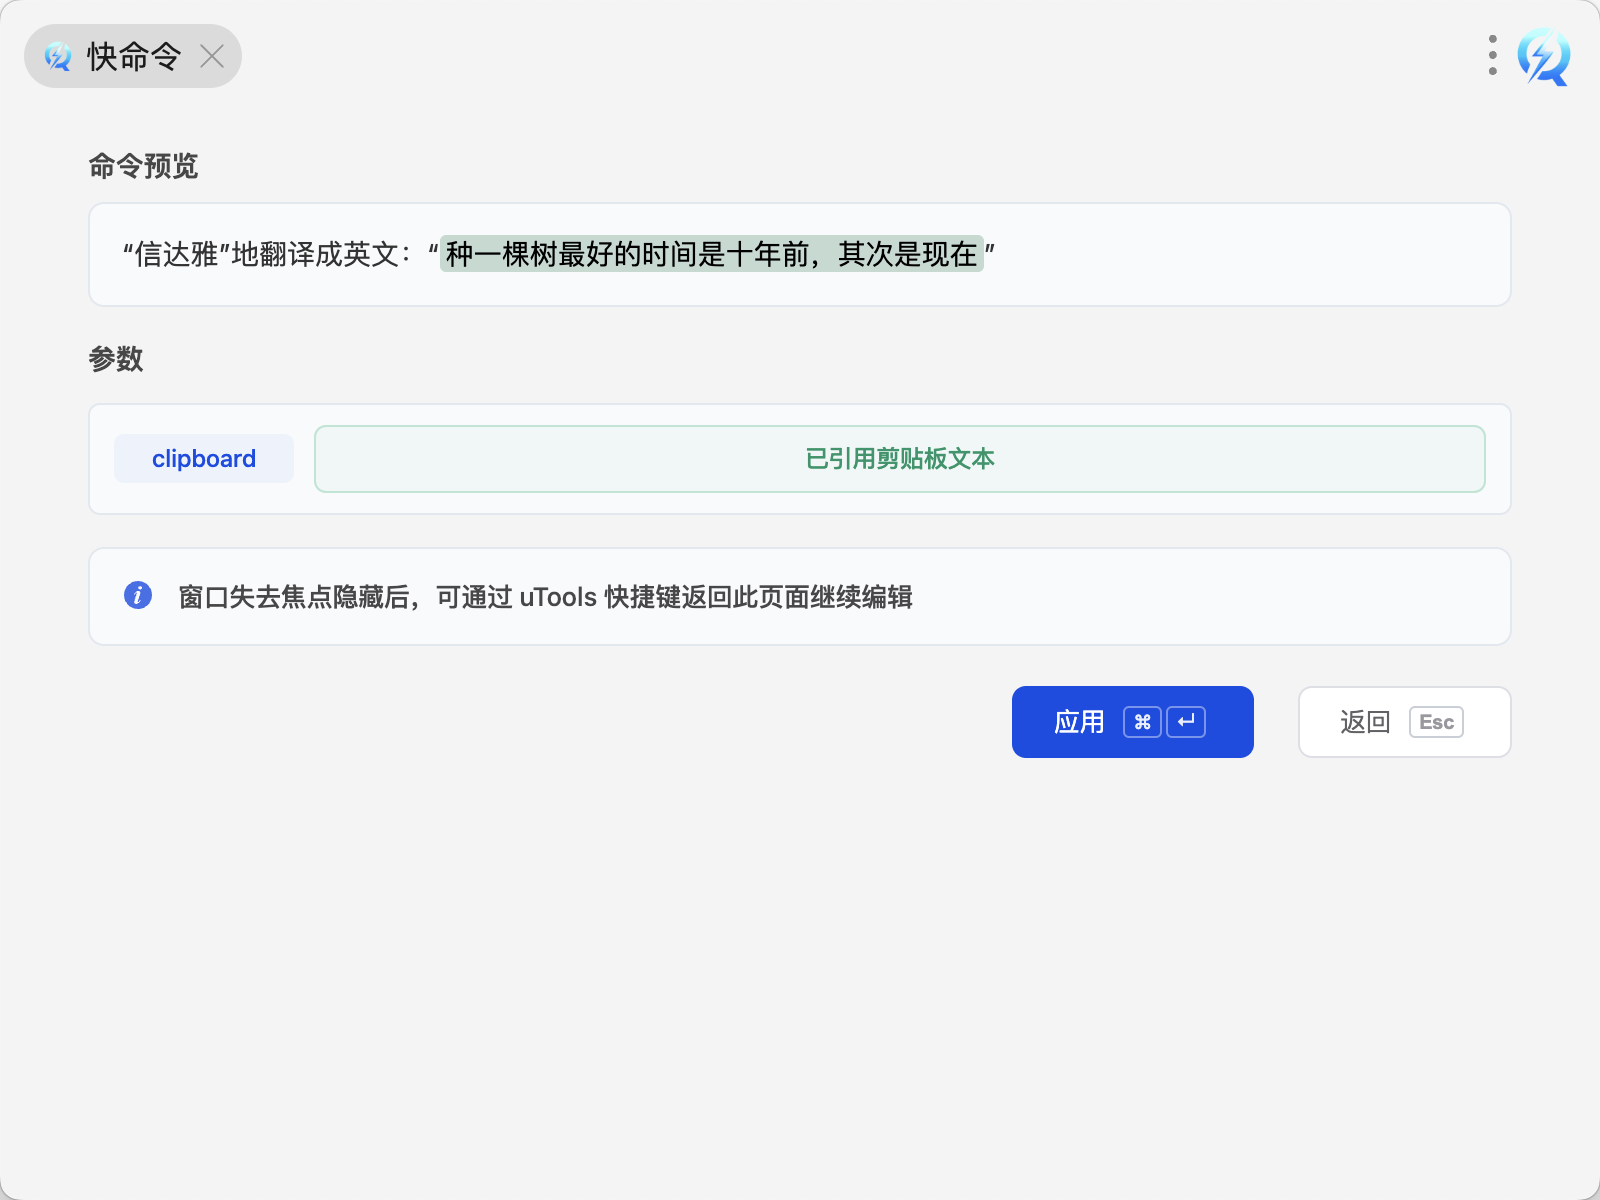Click the 快命令 tag label text
The width and height of the screenshot is (1600, 1200).
(x=133, y=57)
